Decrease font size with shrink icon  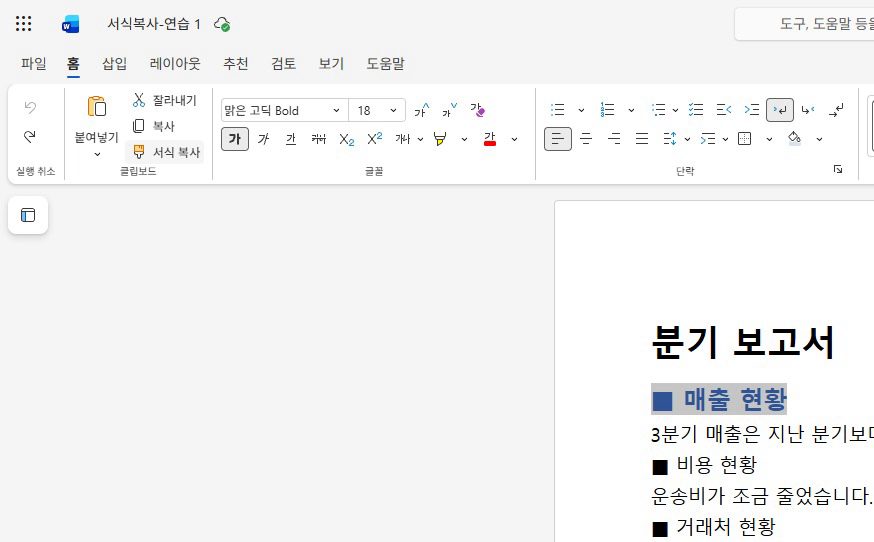449,110
